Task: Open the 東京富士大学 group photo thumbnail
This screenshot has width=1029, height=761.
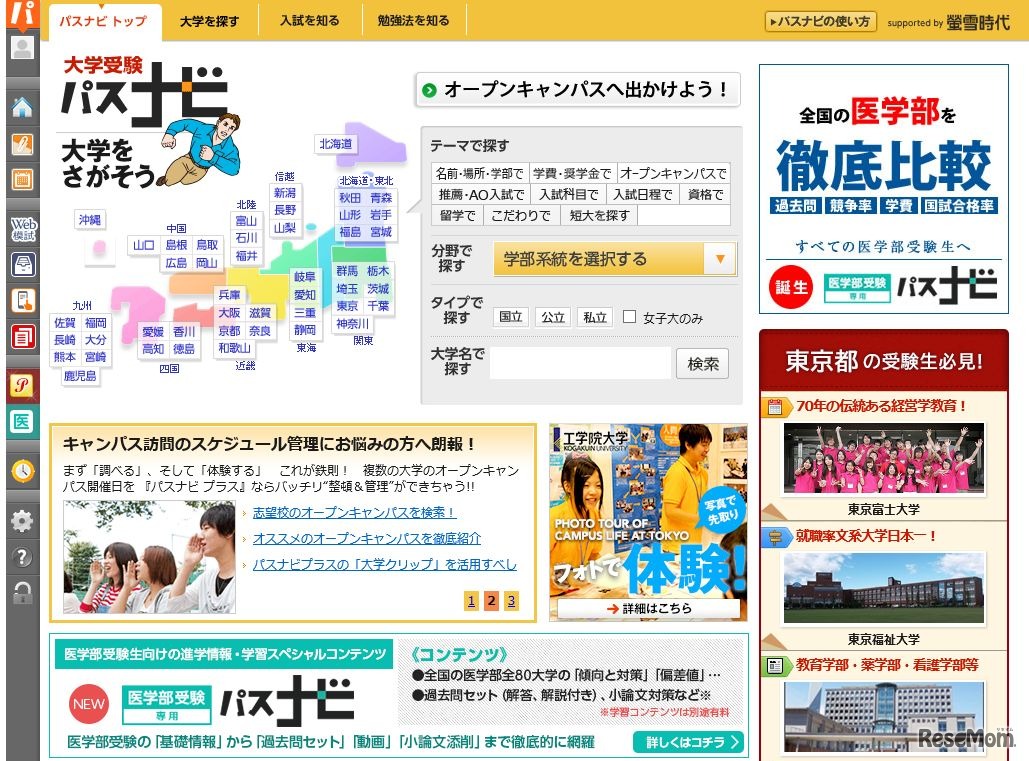Action: tap(884, 458)
